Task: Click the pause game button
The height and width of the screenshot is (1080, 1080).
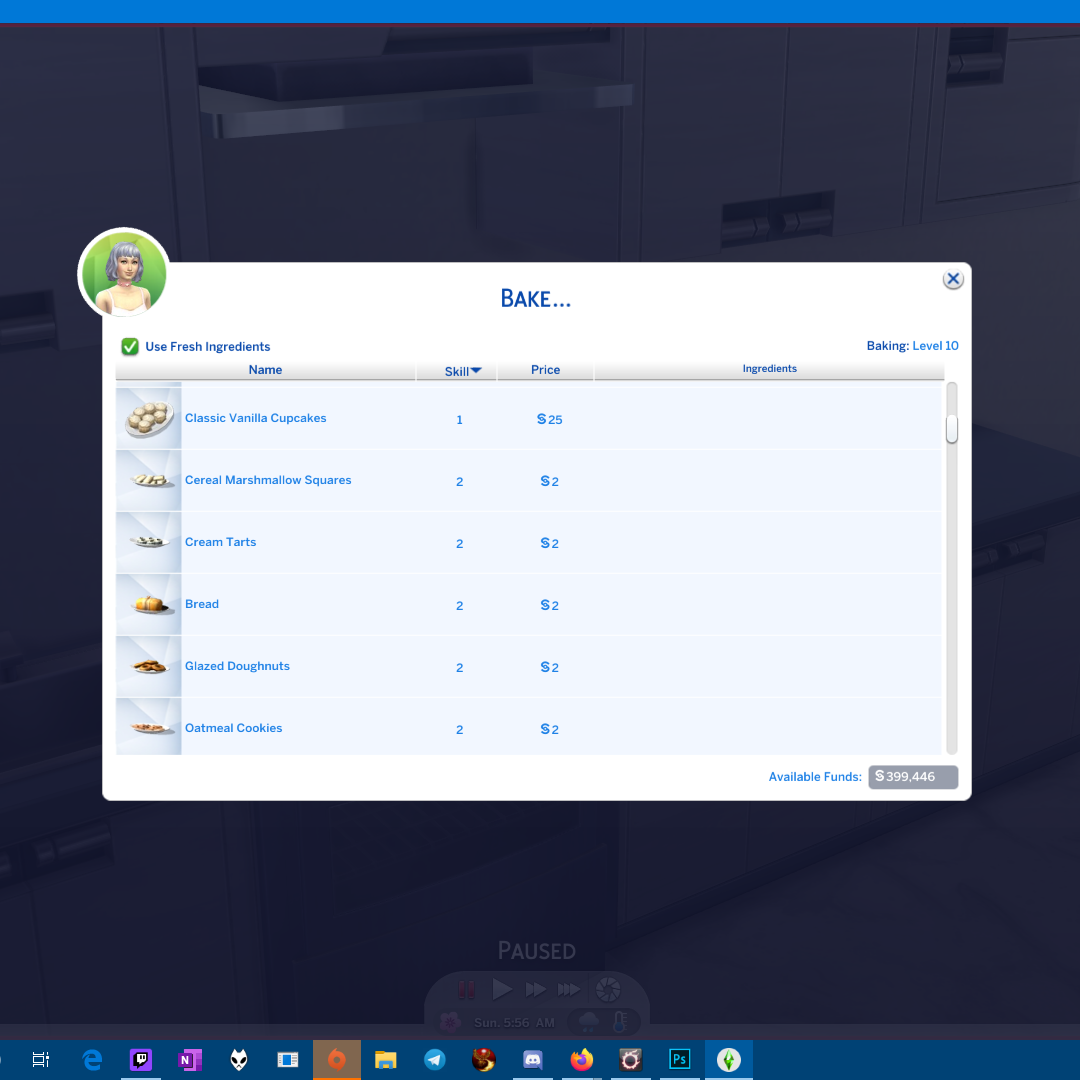Action: tap(466, 990)
